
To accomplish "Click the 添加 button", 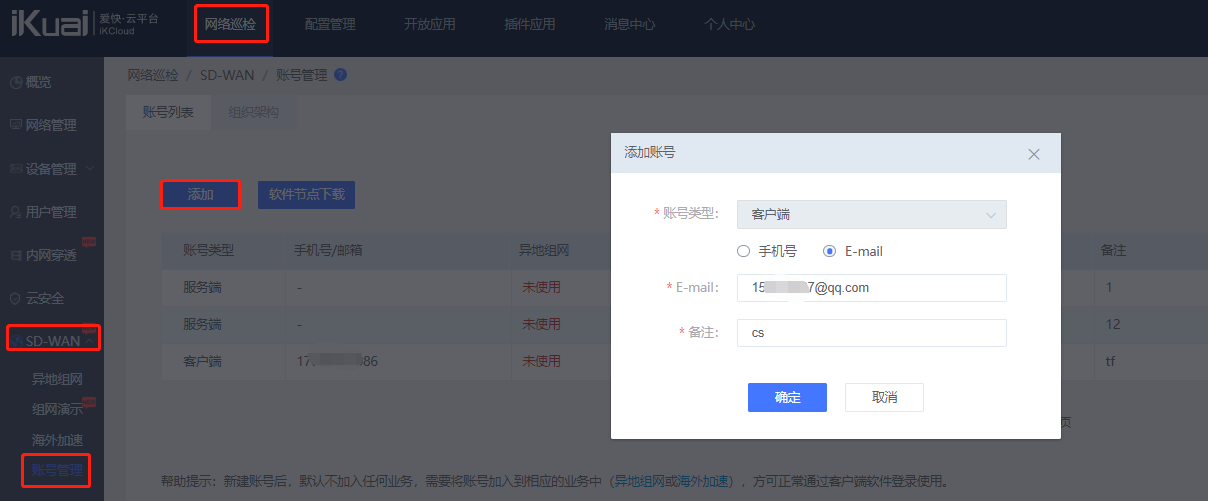I will point(200,194).
